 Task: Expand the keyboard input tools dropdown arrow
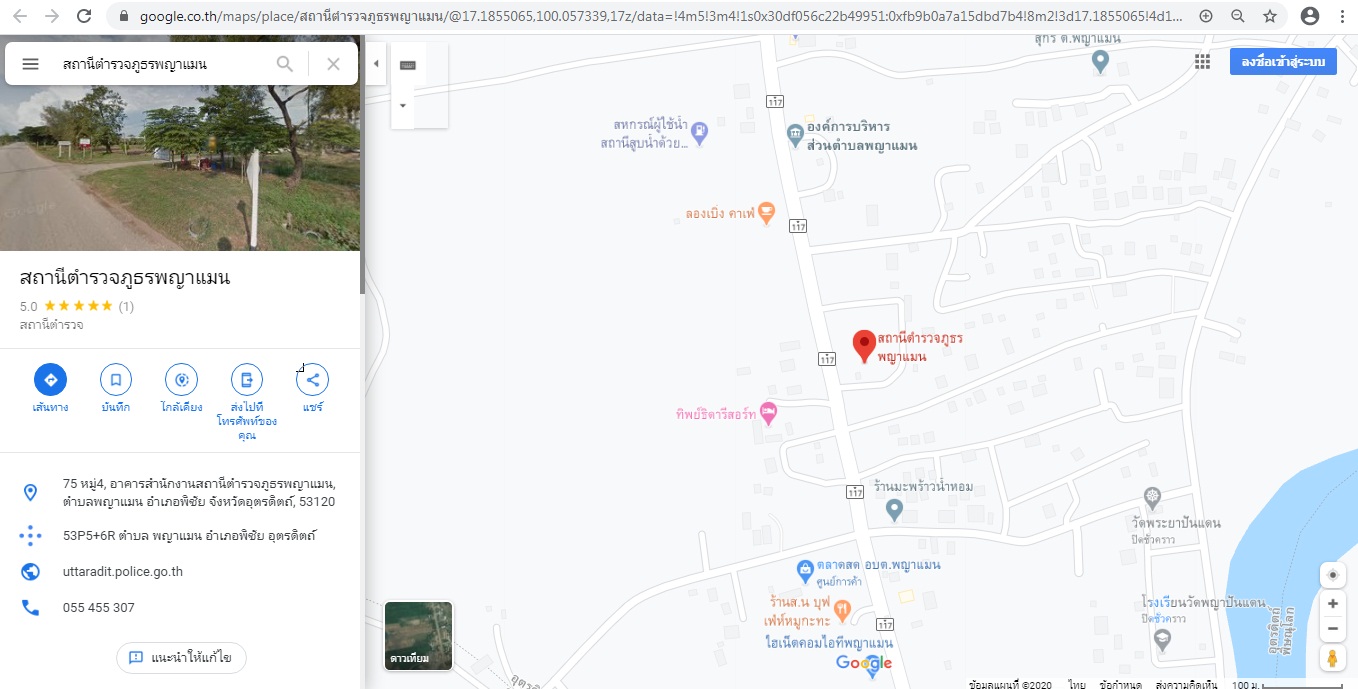point(403,105)
